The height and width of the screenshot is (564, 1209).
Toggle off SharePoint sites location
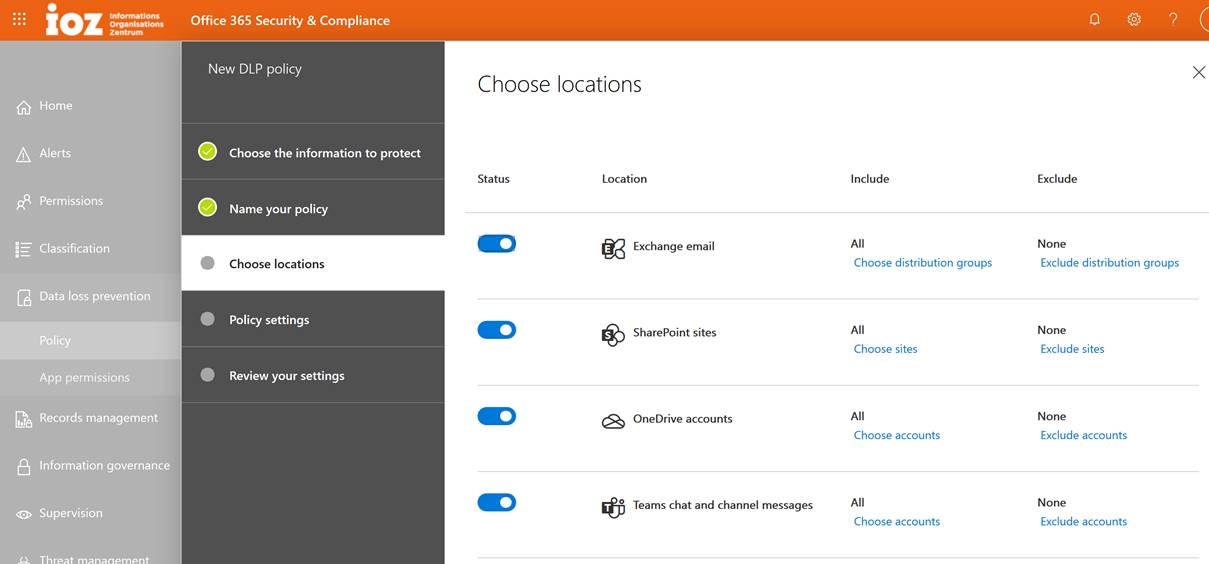click(497, 329)
